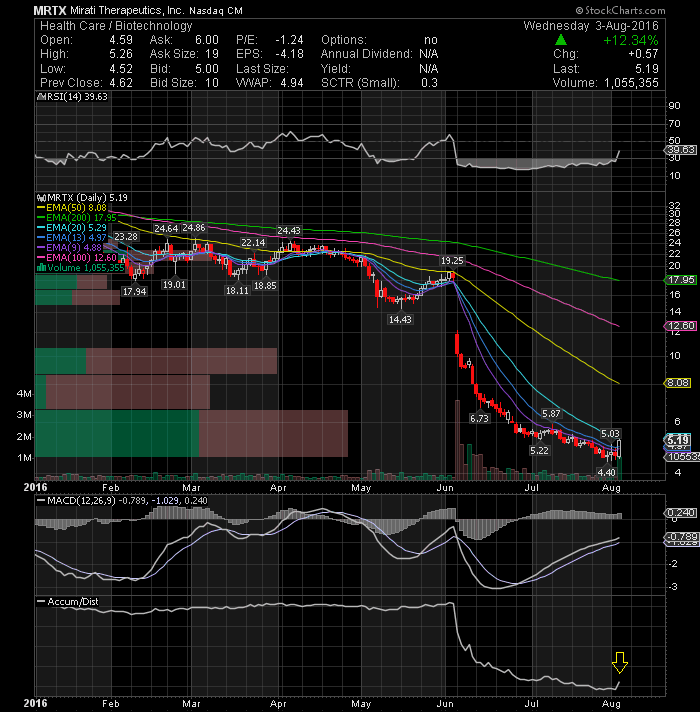700x712 pixels.
Task: Click the 4.40 low price label
Action: click(606, 472)
